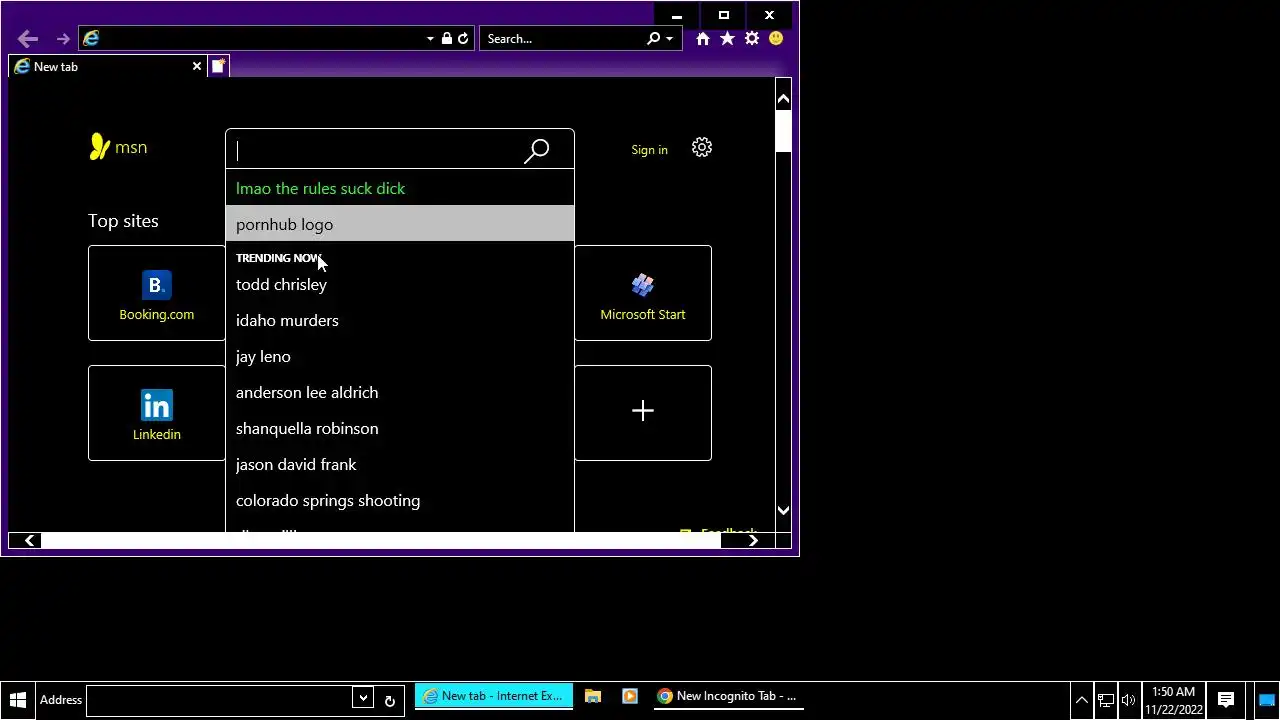Open the IE Home page icon
1280x720 pixels.
pos(703,39)
